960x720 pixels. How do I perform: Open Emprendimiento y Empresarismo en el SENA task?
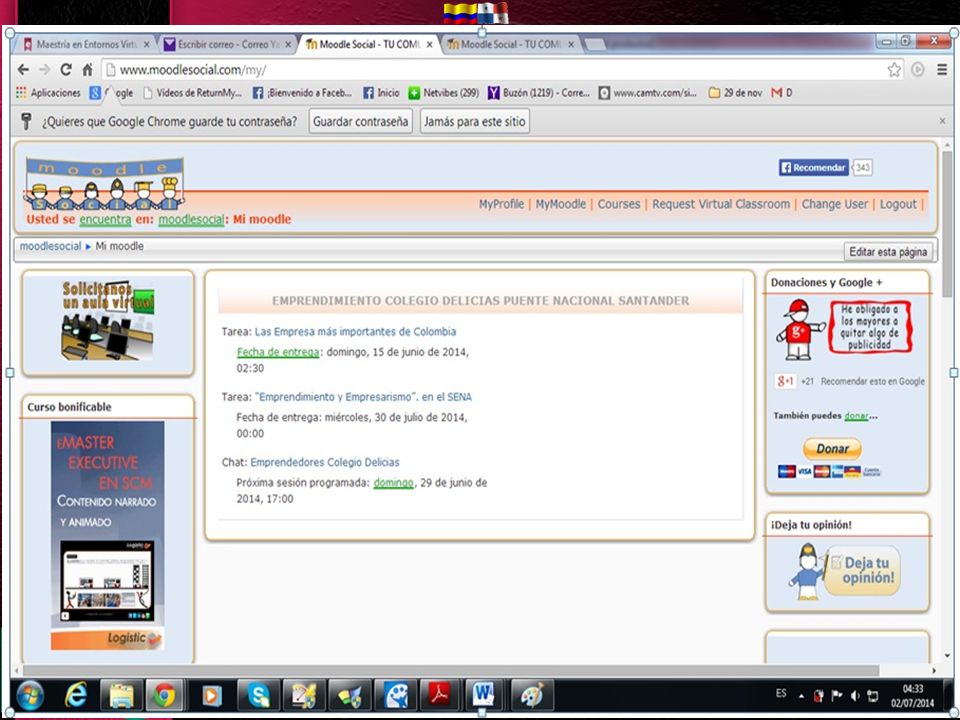pyautogui.click(x=363, y=397)
